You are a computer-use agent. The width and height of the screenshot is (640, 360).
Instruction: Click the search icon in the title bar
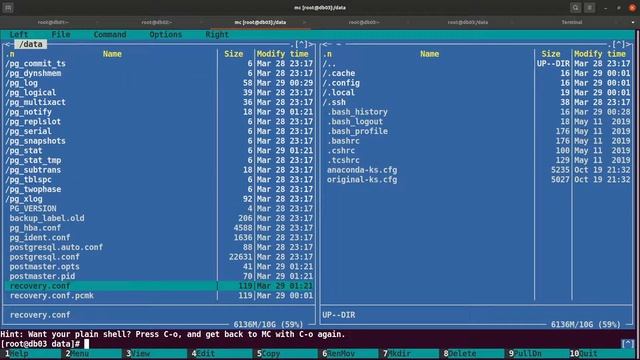[576, 7]
